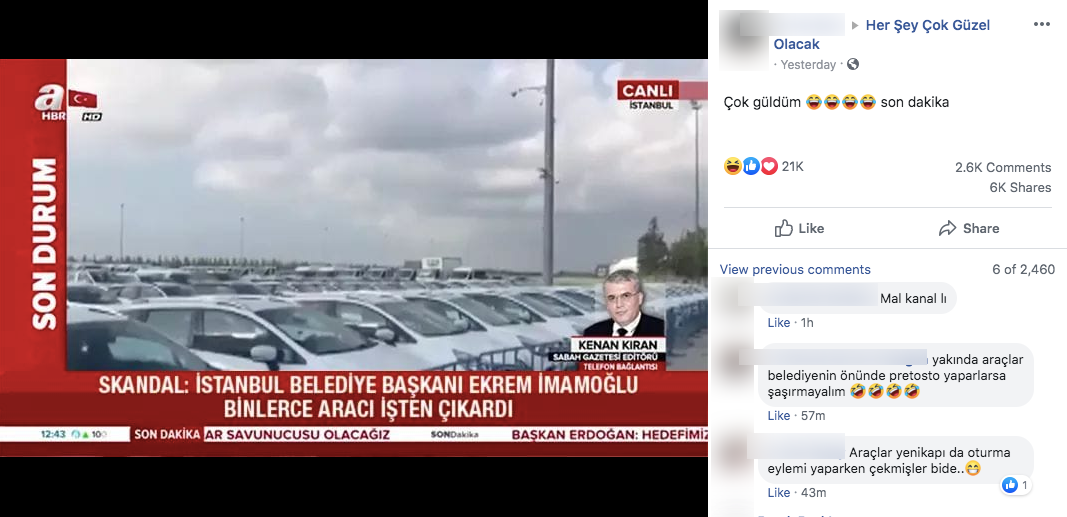Image resolution: width=1067 pixels, height=517 pixels.
Task: Click the red heart reaction icon
Action: click(769, 166)
